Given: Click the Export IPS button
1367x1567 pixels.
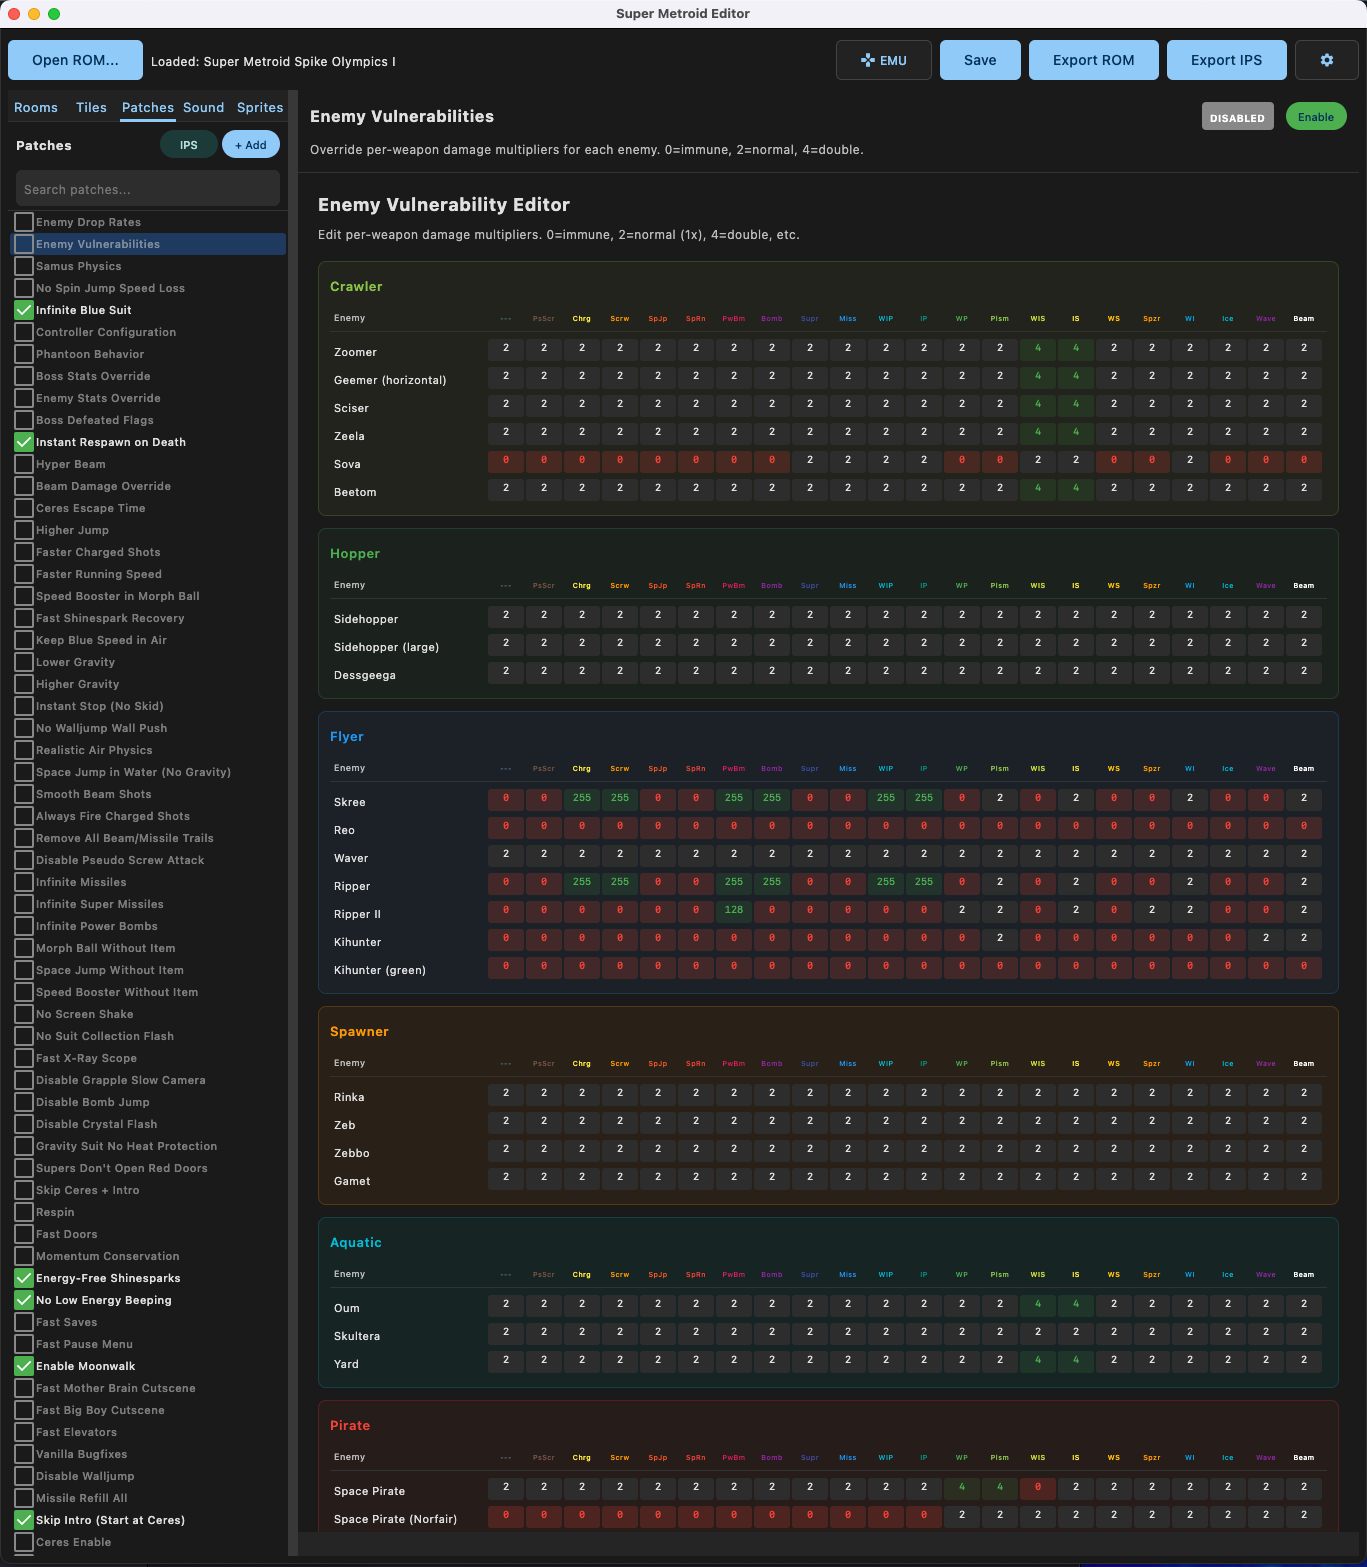Looking at the screenshot, I should 1226,60.
